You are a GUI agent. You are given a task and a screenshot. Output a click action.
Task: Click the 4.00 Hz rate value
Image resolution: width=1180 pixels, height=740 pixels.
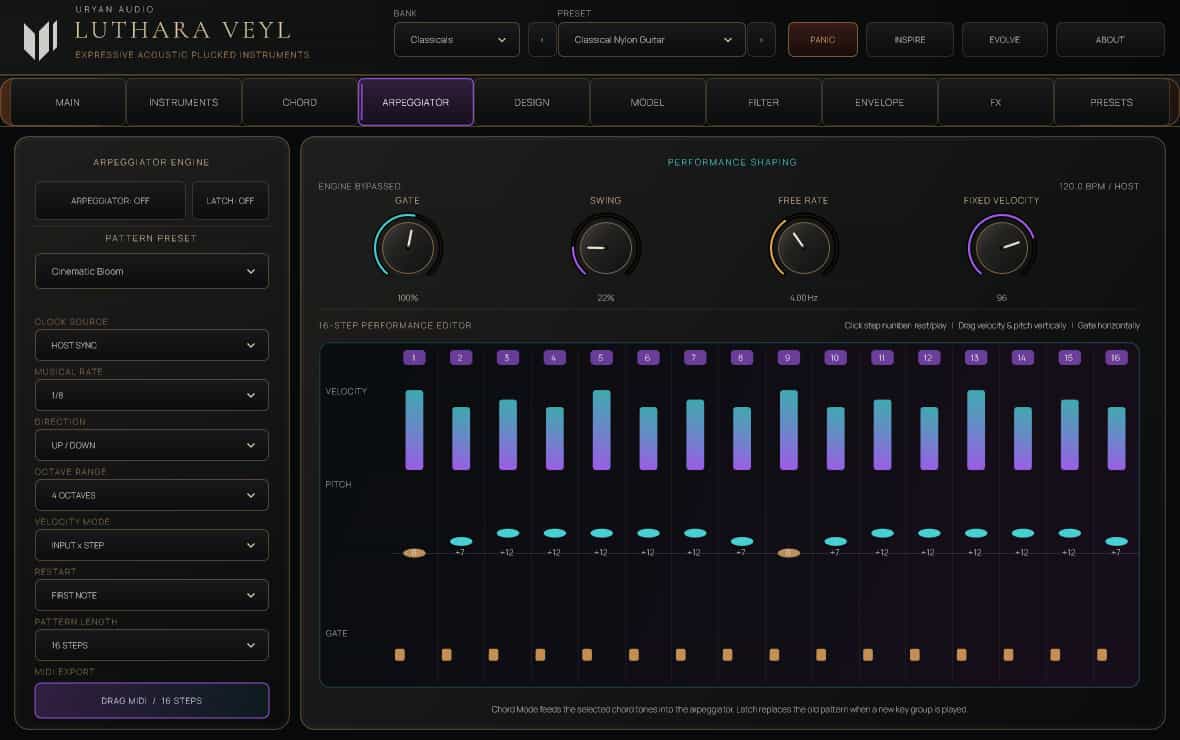[804, 298]
